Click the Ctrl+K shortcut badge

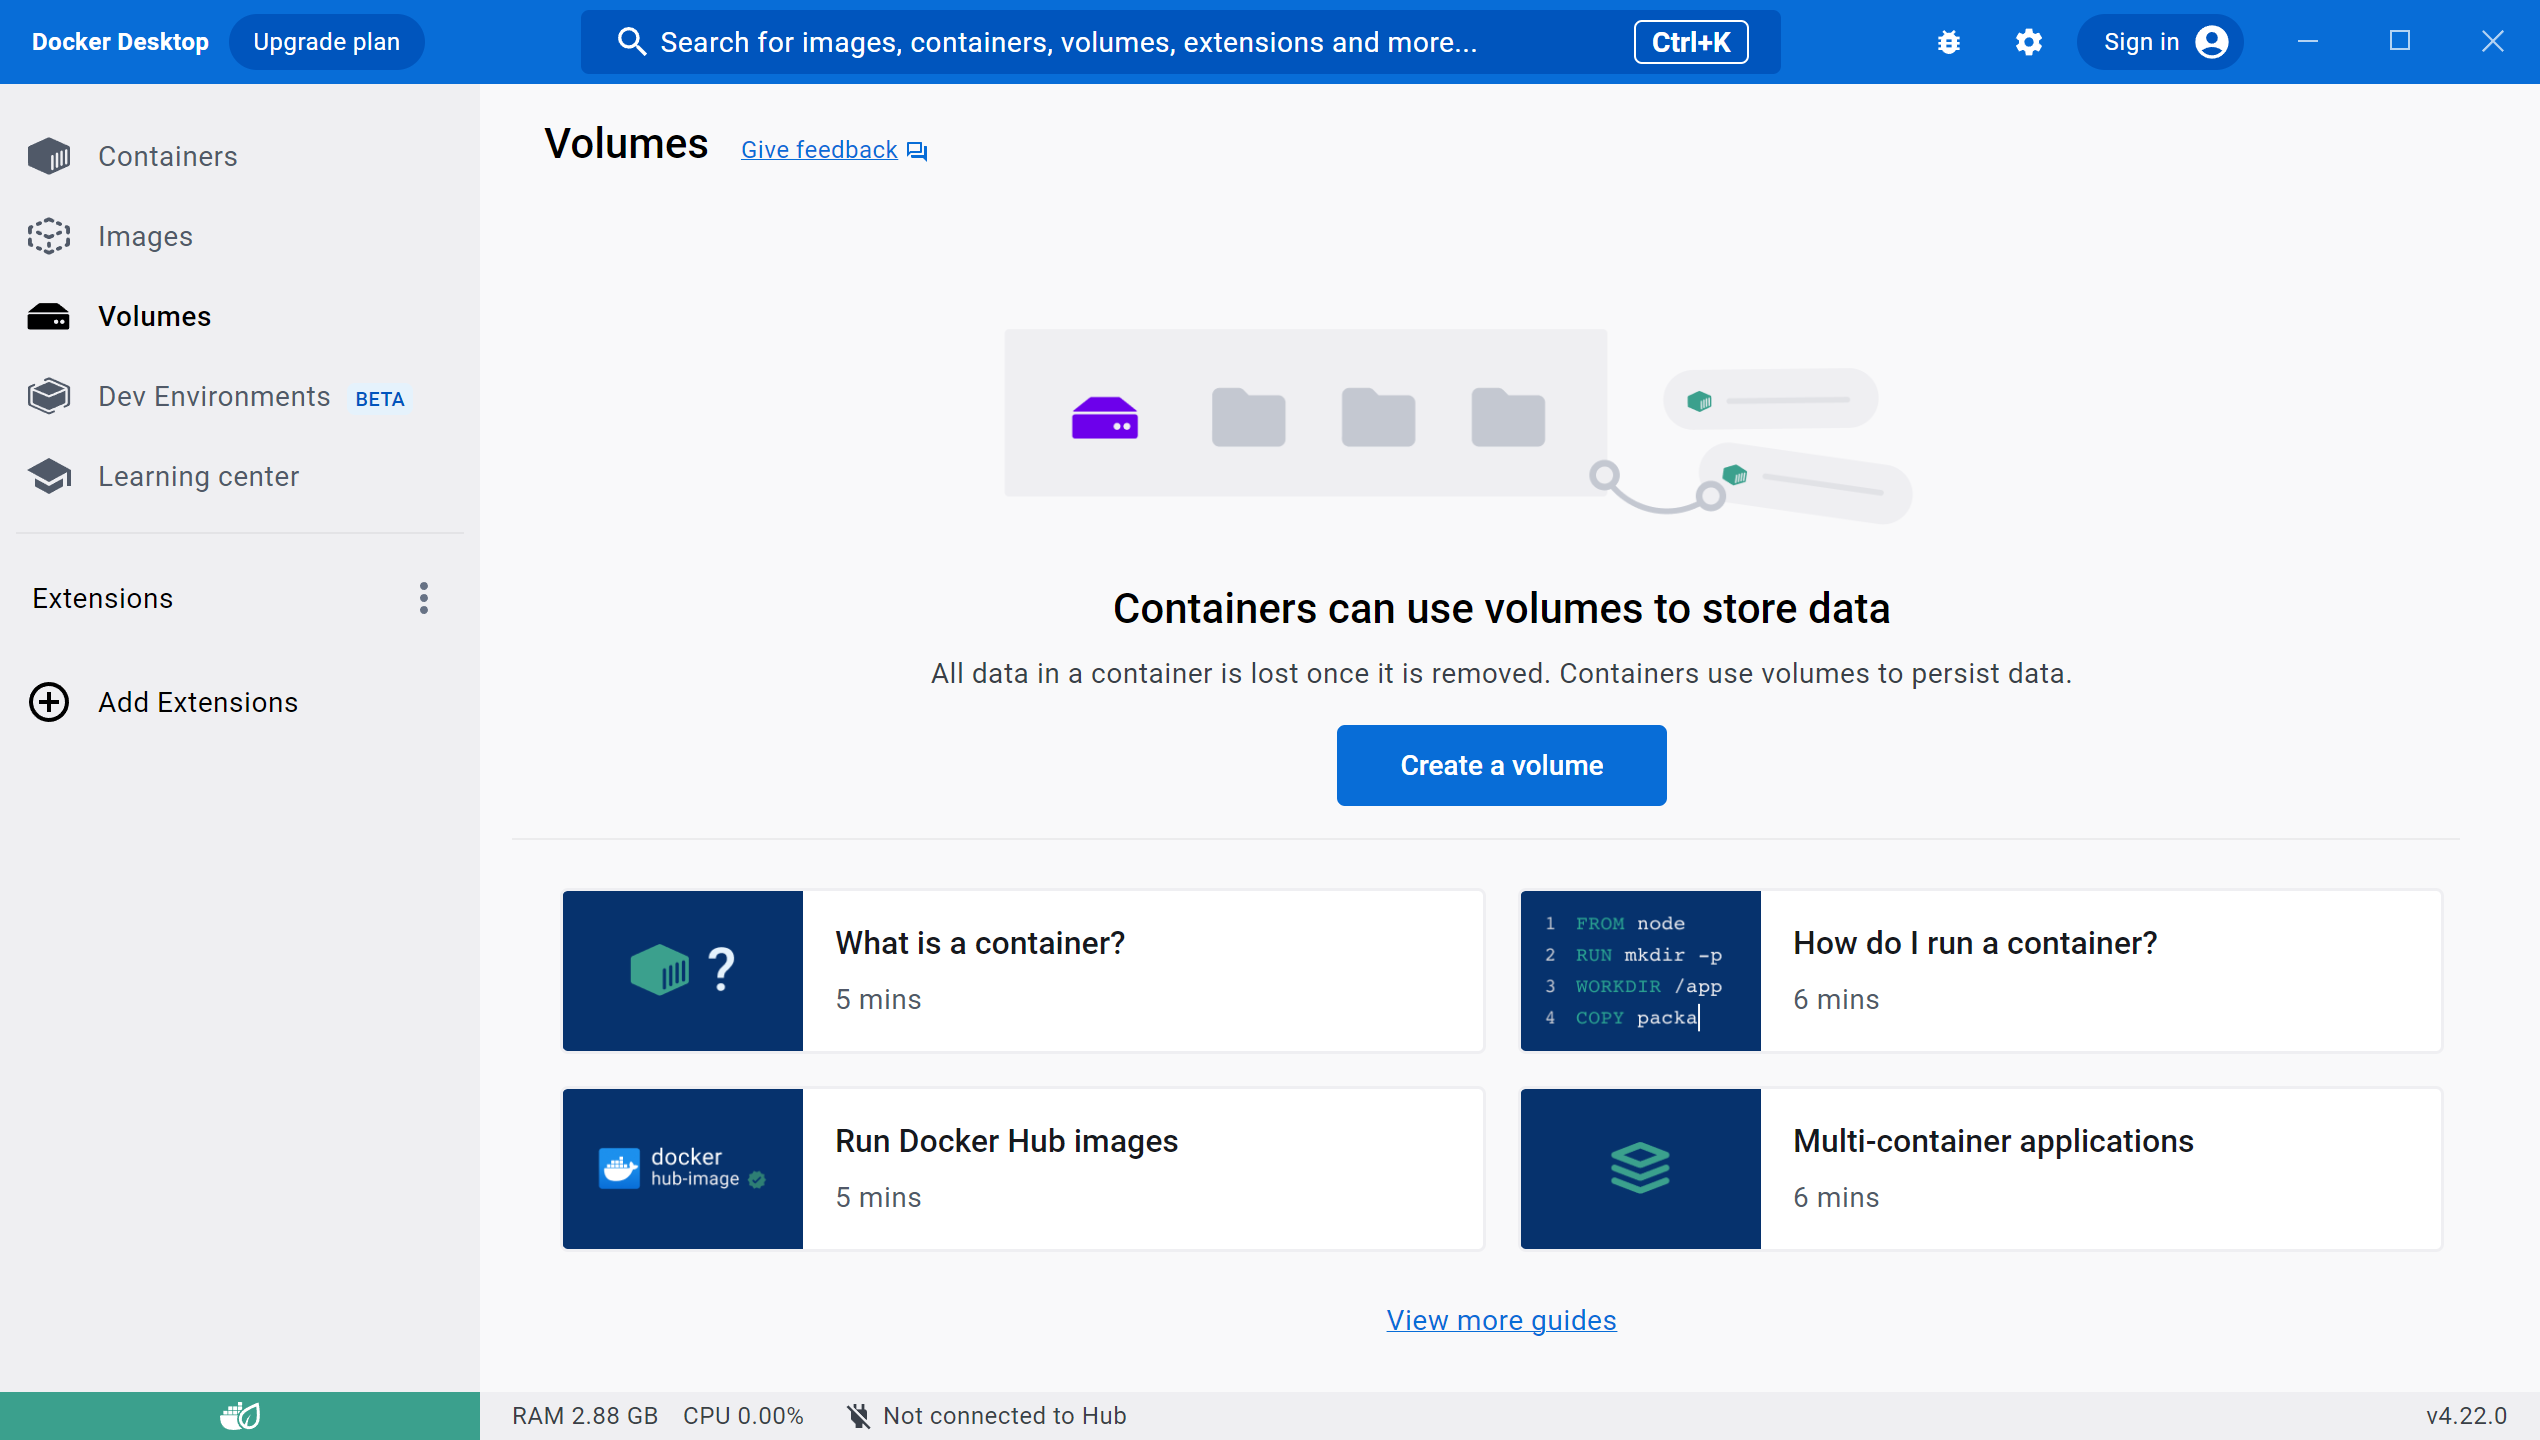click(1691, 42)
